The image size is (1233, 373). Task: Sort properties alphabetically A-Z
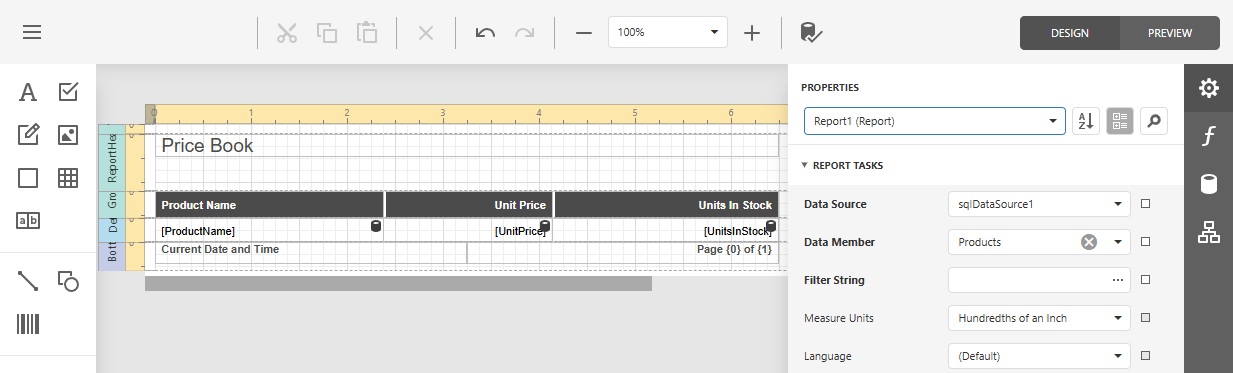coord(1085,121)
